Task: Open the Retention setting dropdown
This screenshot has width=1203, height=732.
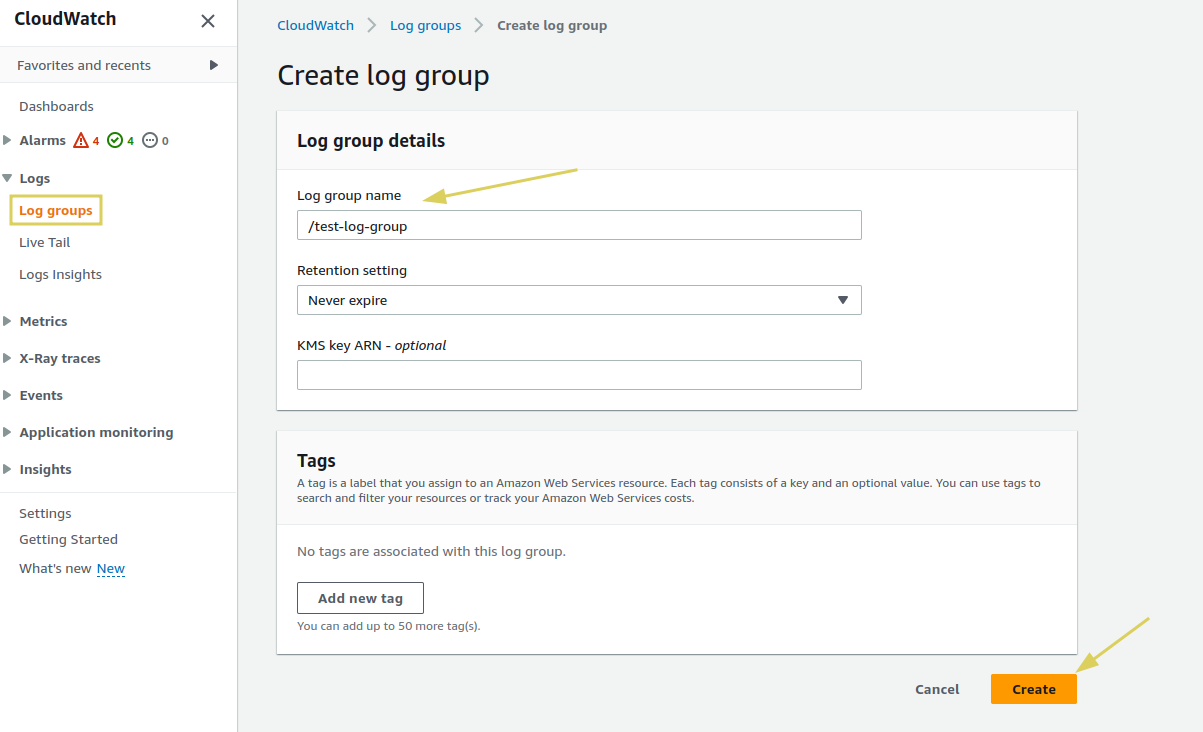Action: (579, 300)
